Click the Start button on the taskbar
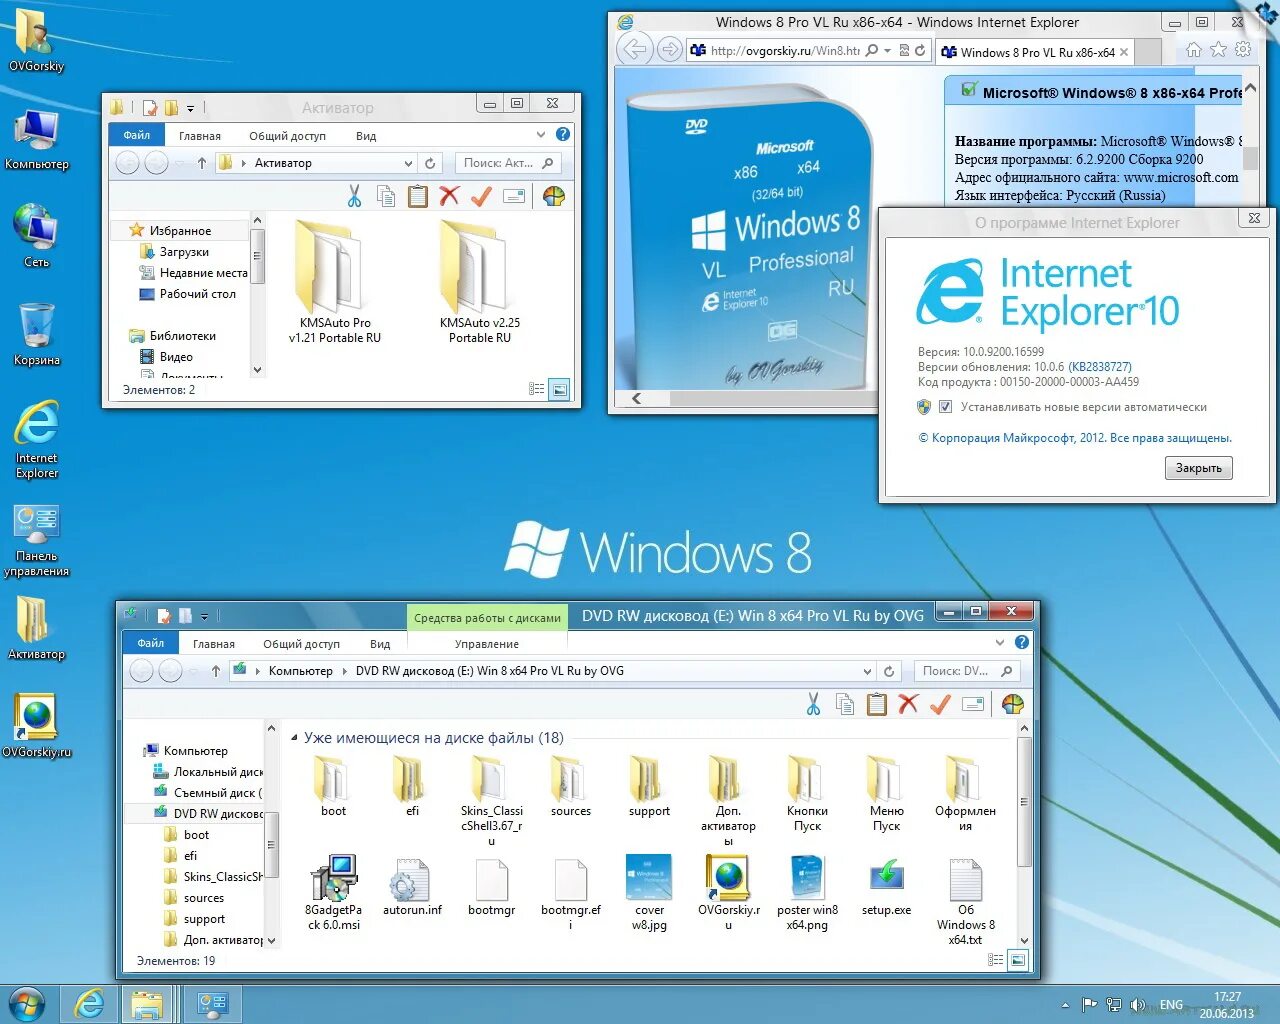1280x1024 pixels. pyautogui.click(x=26, y=1004)
